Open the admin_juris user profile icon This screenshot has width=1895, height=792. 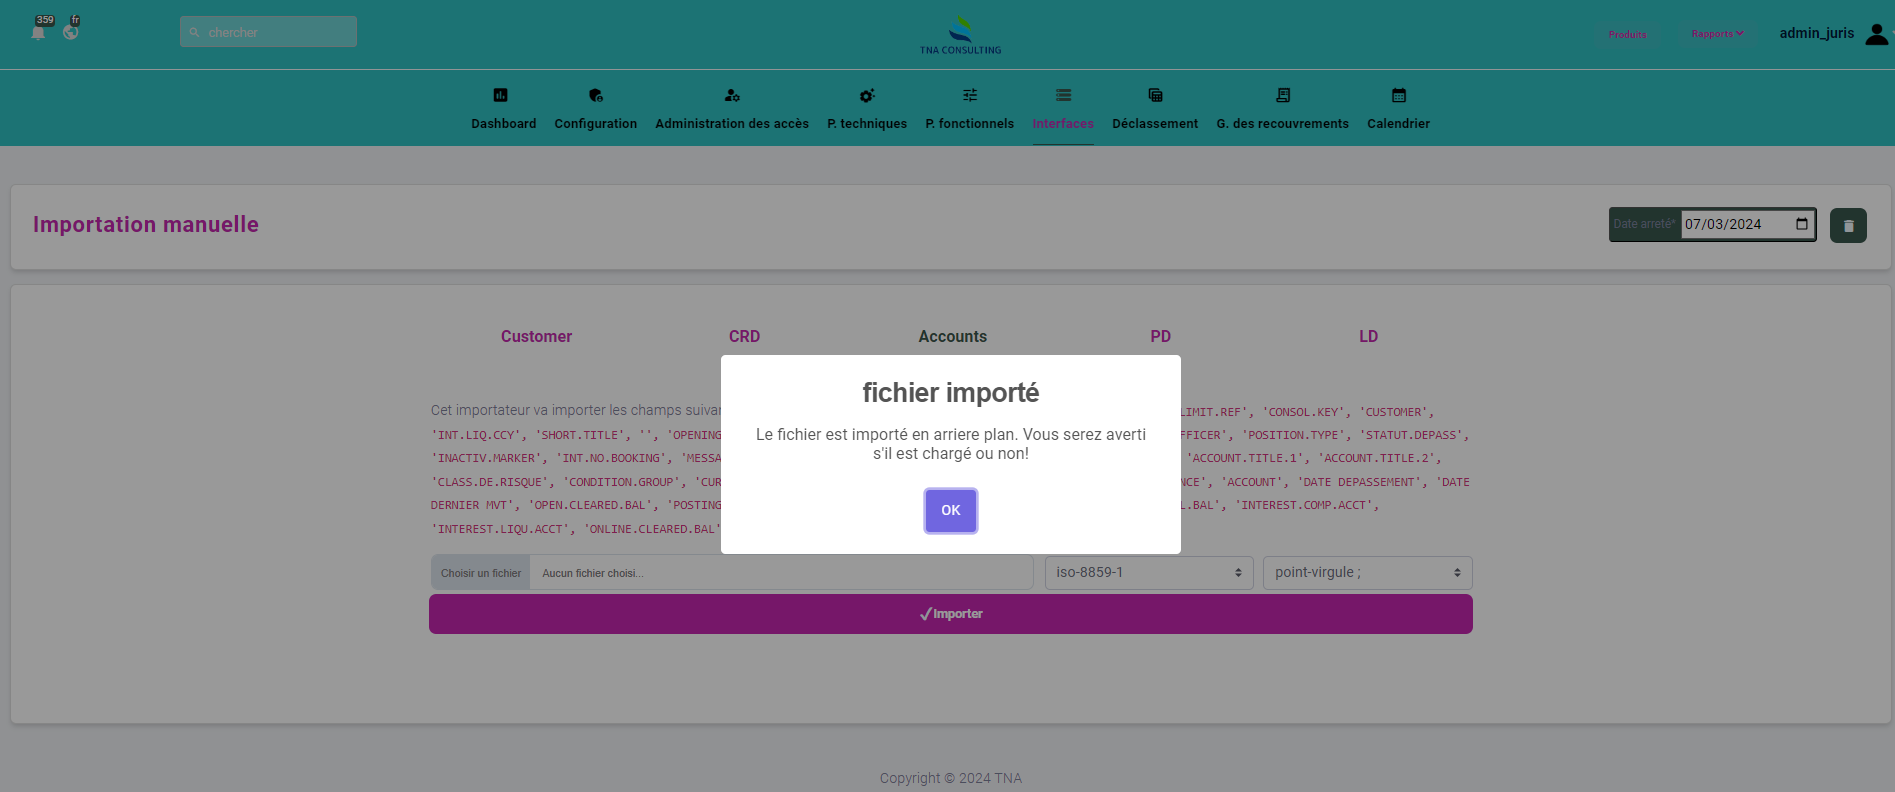coord(1876,34)
